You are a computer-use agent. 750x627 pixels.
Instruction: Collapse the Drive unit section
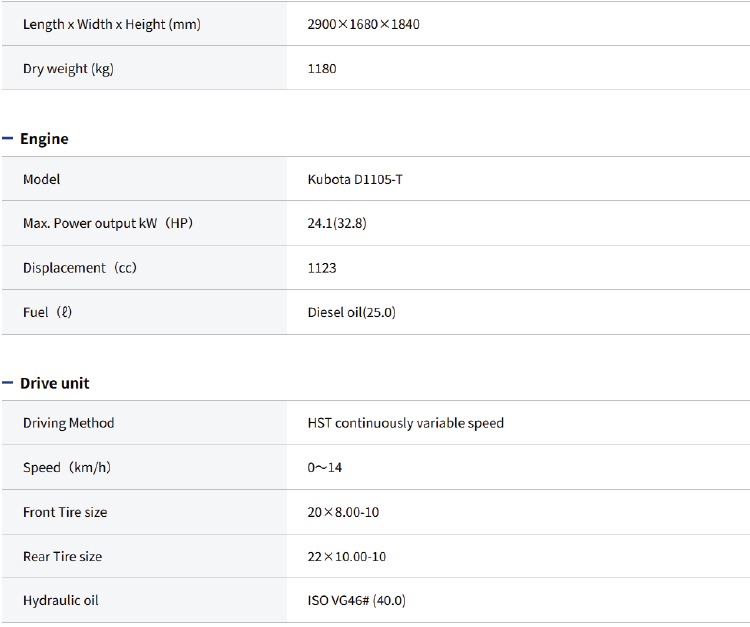coord(8,384)
